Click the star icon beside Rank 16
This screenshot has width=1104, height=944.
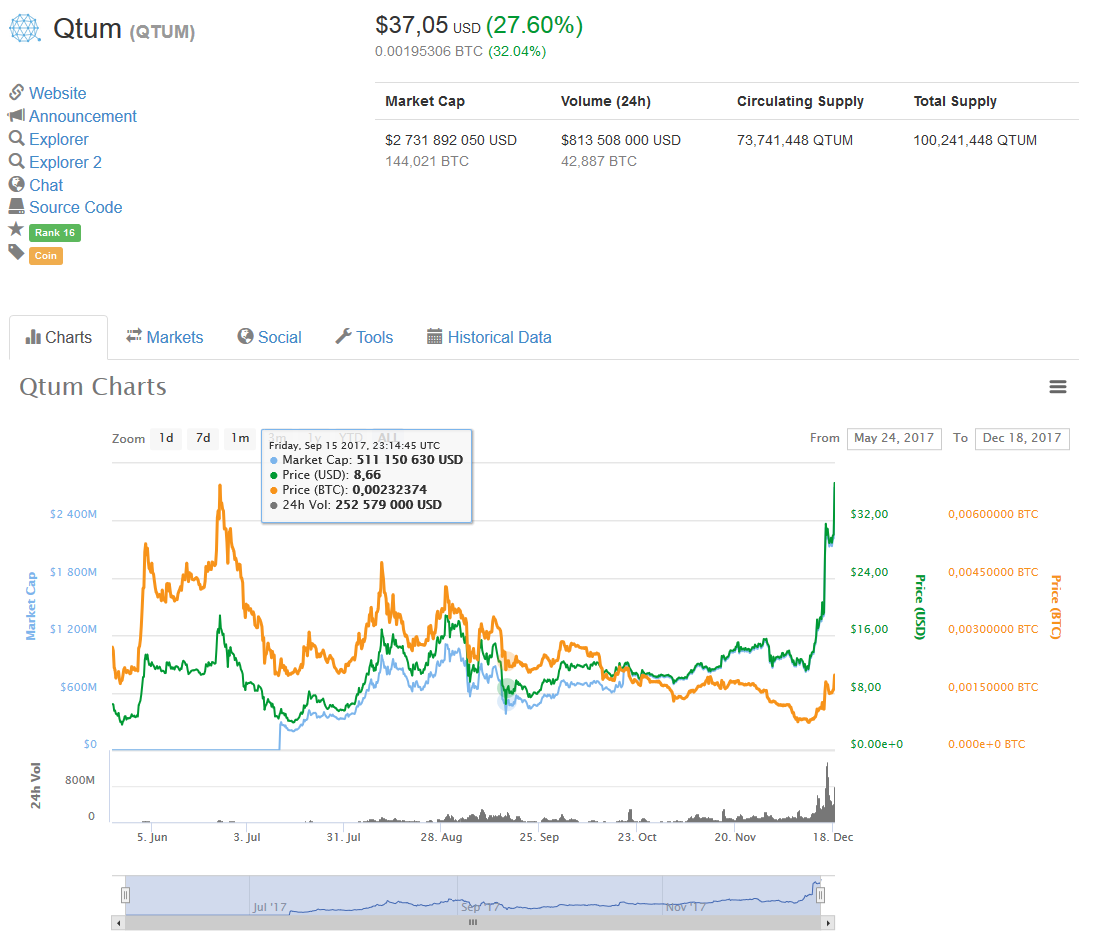15,229
